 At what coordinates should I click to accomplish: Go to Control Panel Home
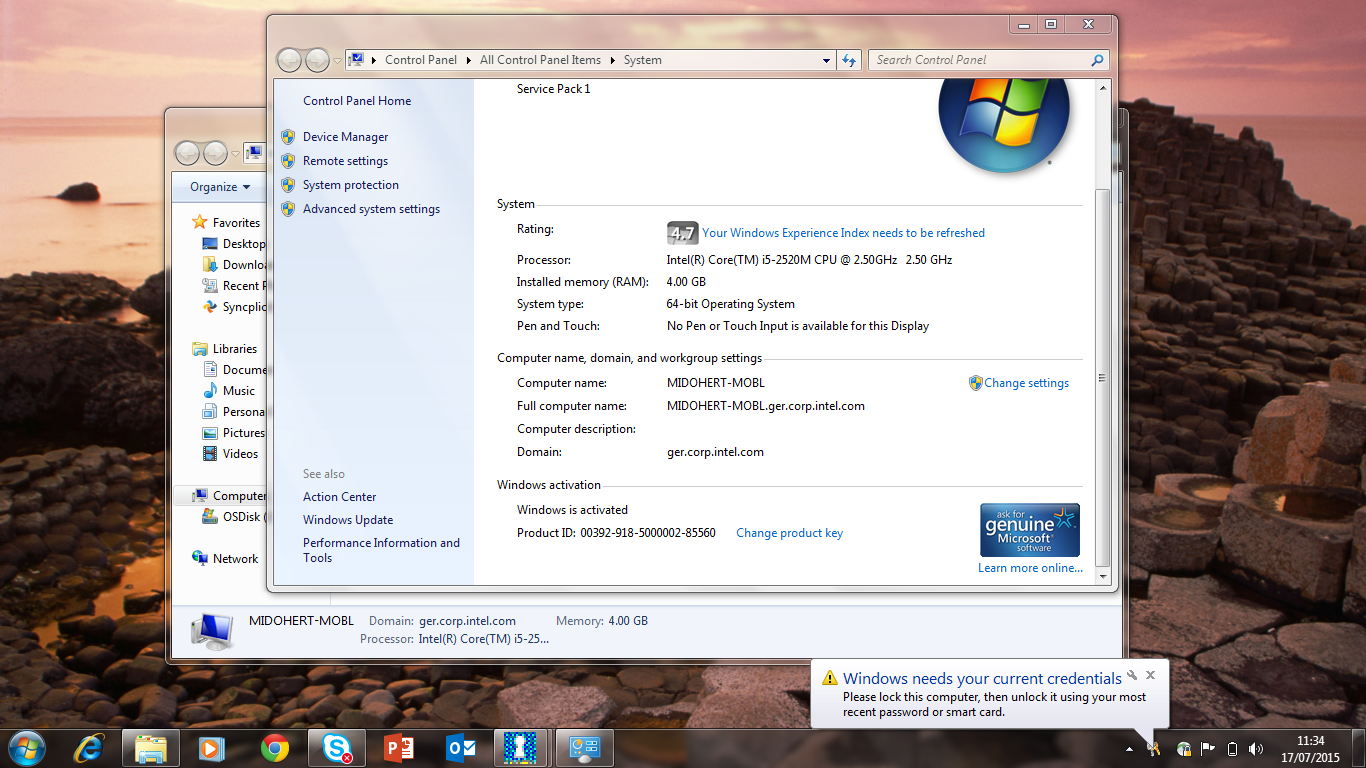(x=357, y=101)
